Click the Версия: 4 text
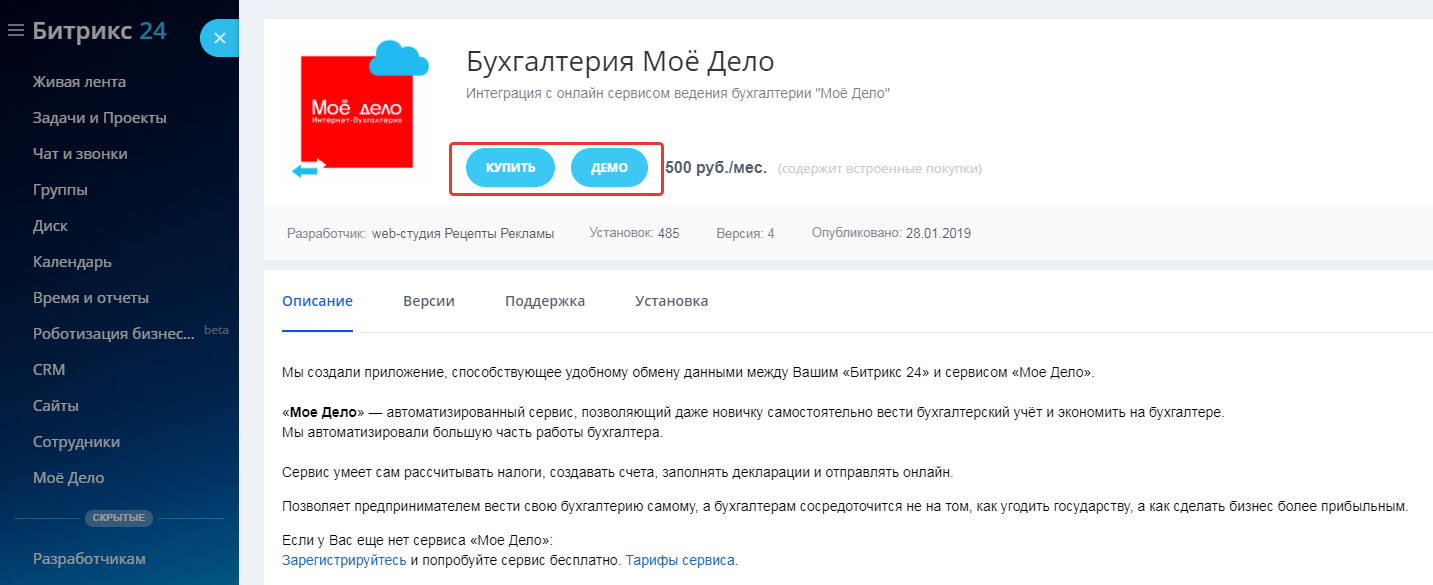 click(x=745, y=233)
